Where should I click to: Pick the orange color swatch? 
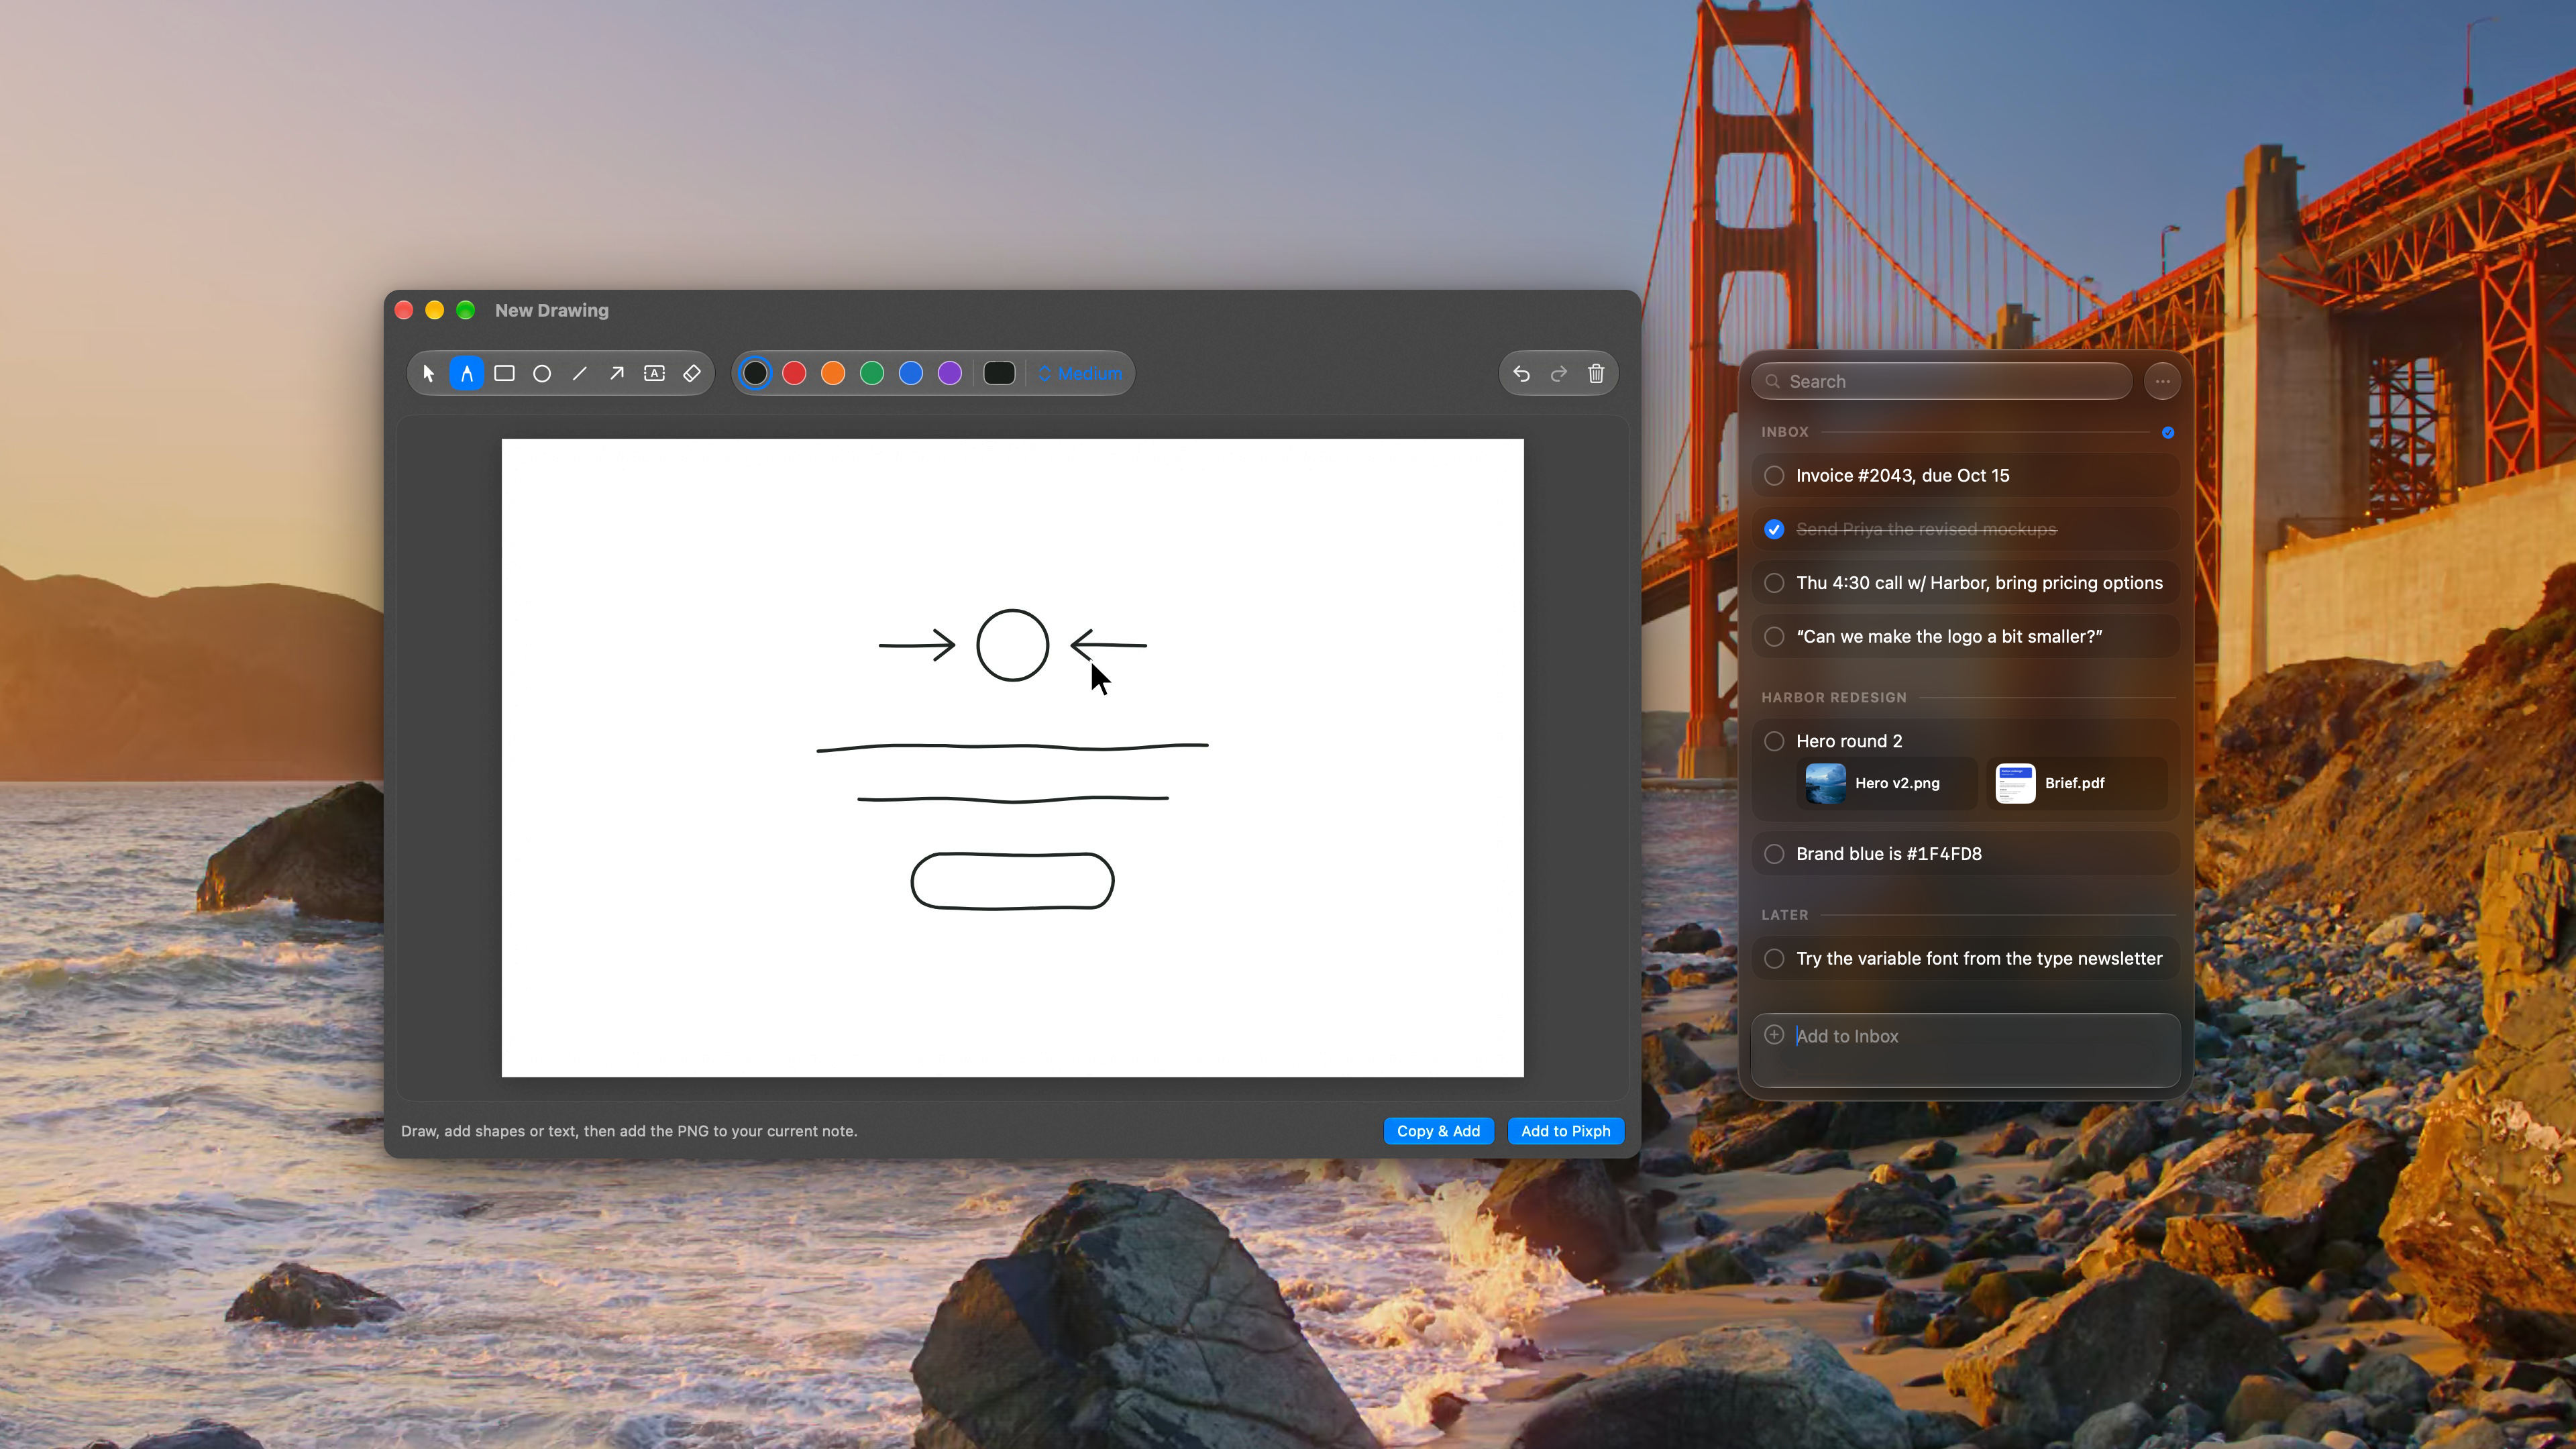[x=833, y=373]
